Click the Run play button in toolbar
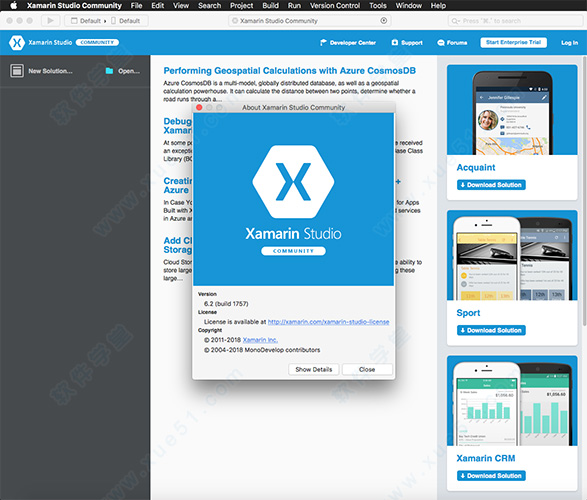Screen dimensions: 587x500 (50, 21)
